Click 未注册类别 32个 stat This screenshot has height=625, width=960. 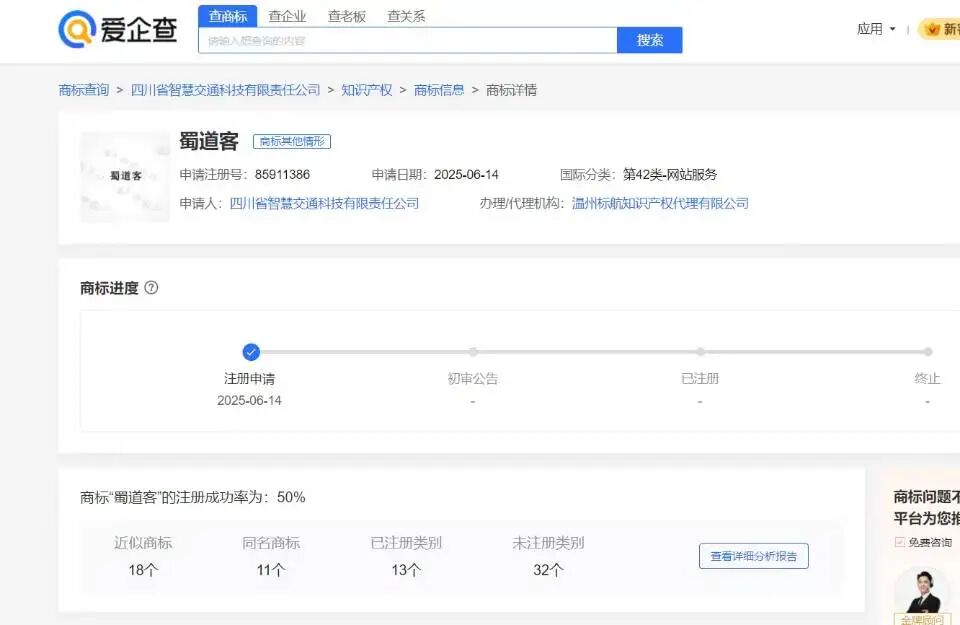point(548,556)
